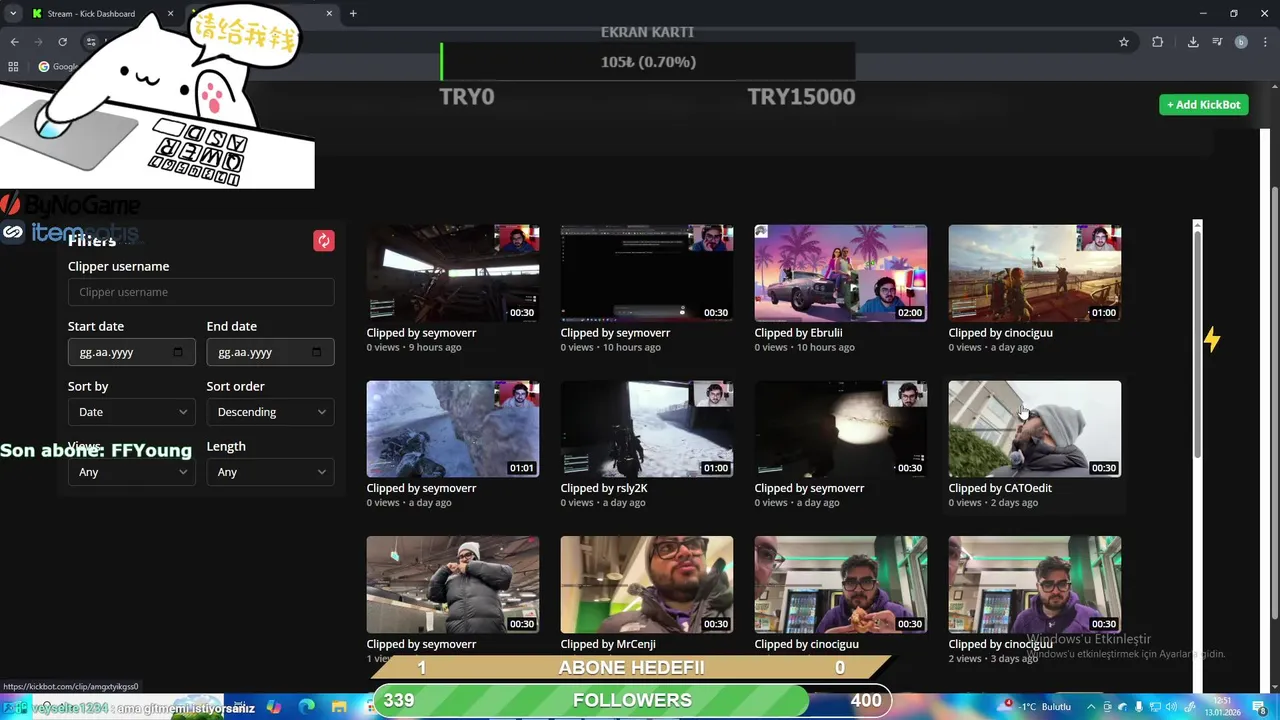Open cinociguu 01:00 clip from a day ago
This screenshot has width=1280, height=720.
(x=1035, y=273)
